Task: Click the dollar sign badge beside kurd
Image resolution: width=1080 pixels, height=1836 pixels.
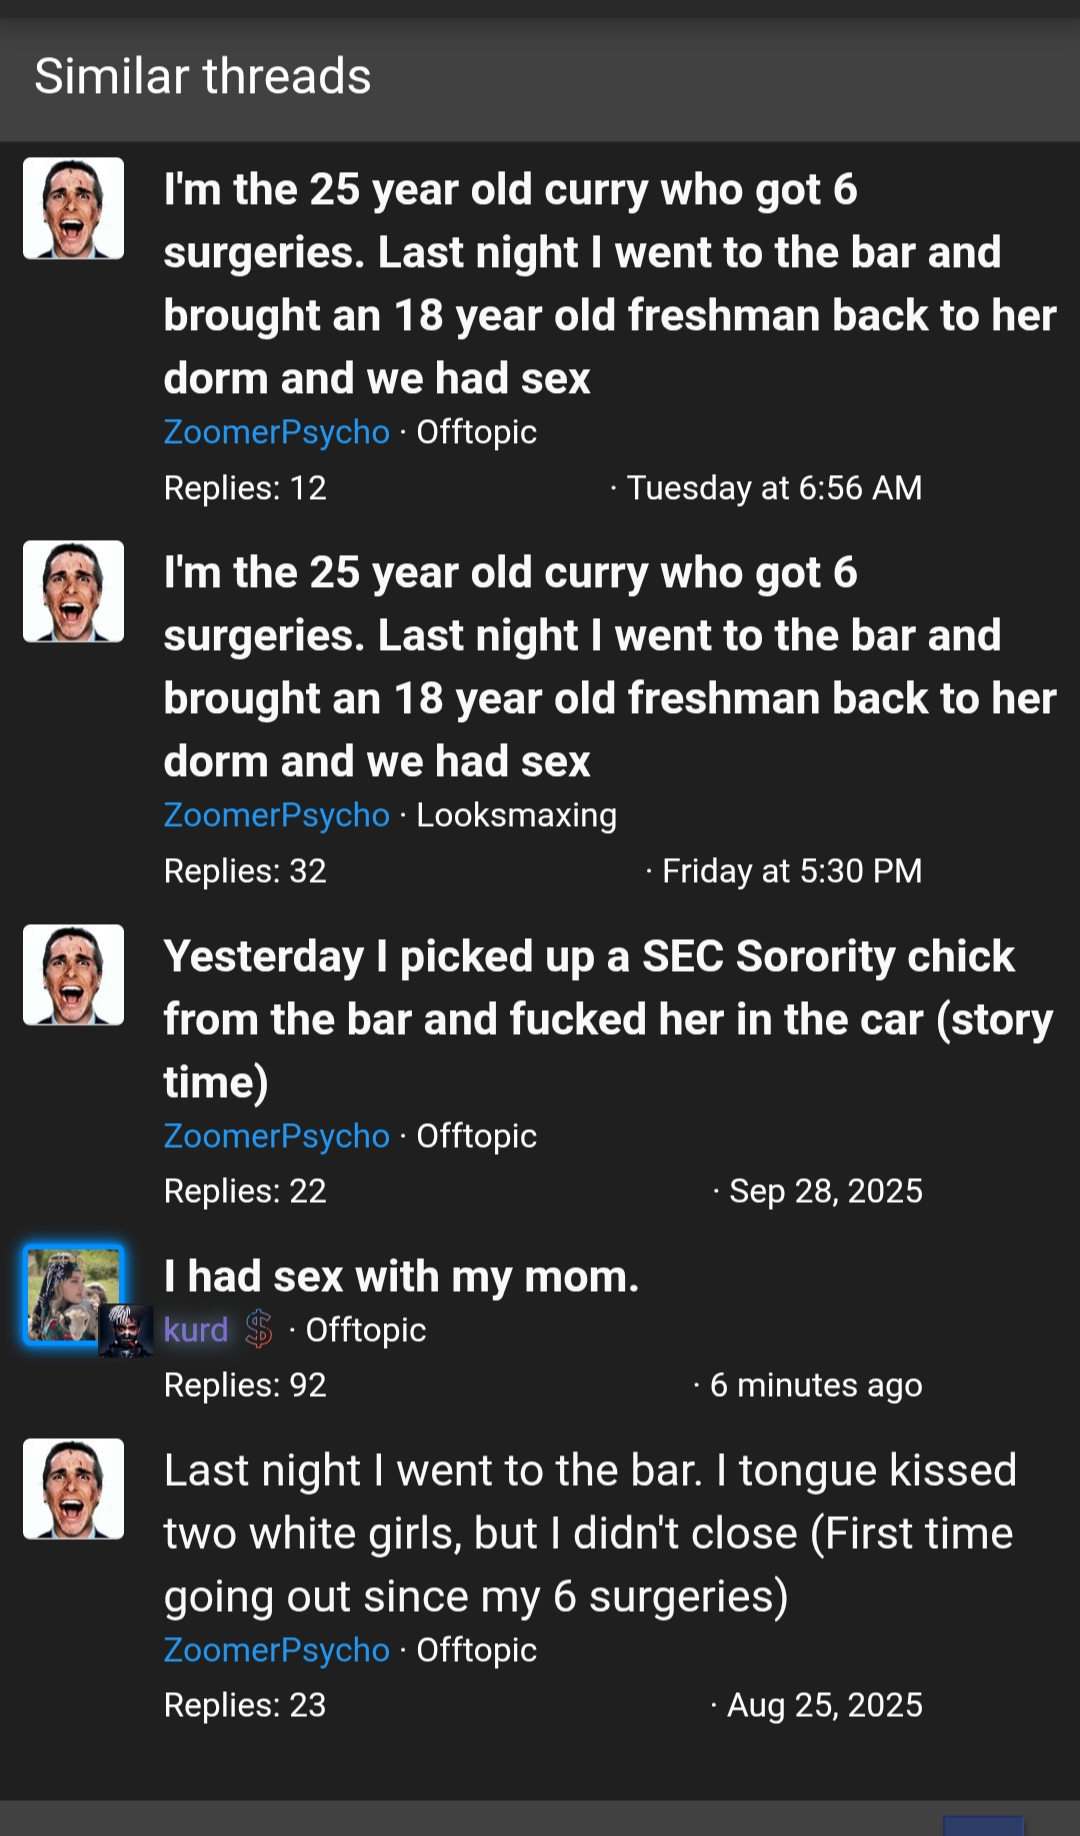Action: pyautogui.click(x=259, y=1329)
